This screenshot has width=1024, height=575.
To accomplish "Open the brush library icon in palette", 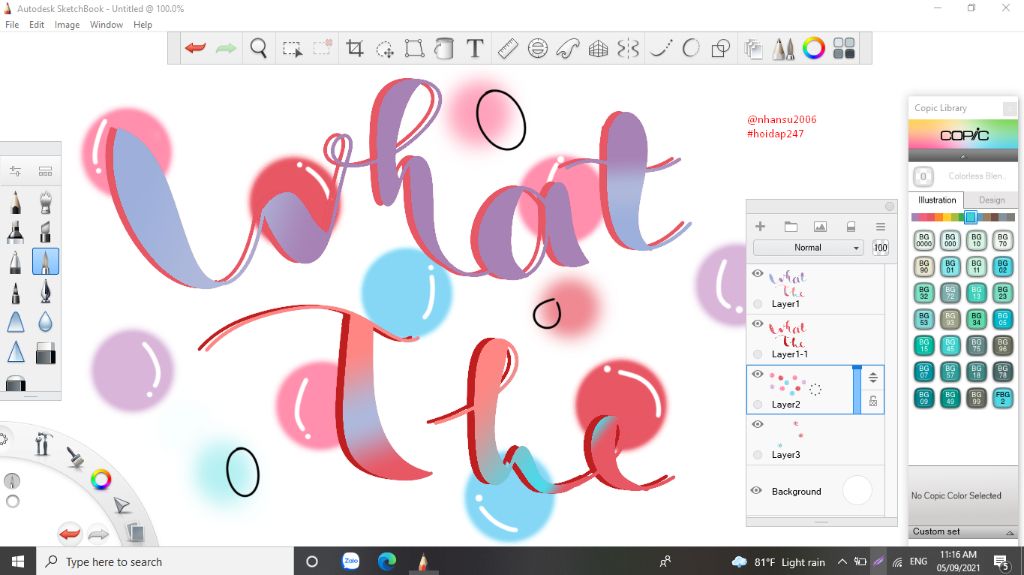I will [45, 171].
